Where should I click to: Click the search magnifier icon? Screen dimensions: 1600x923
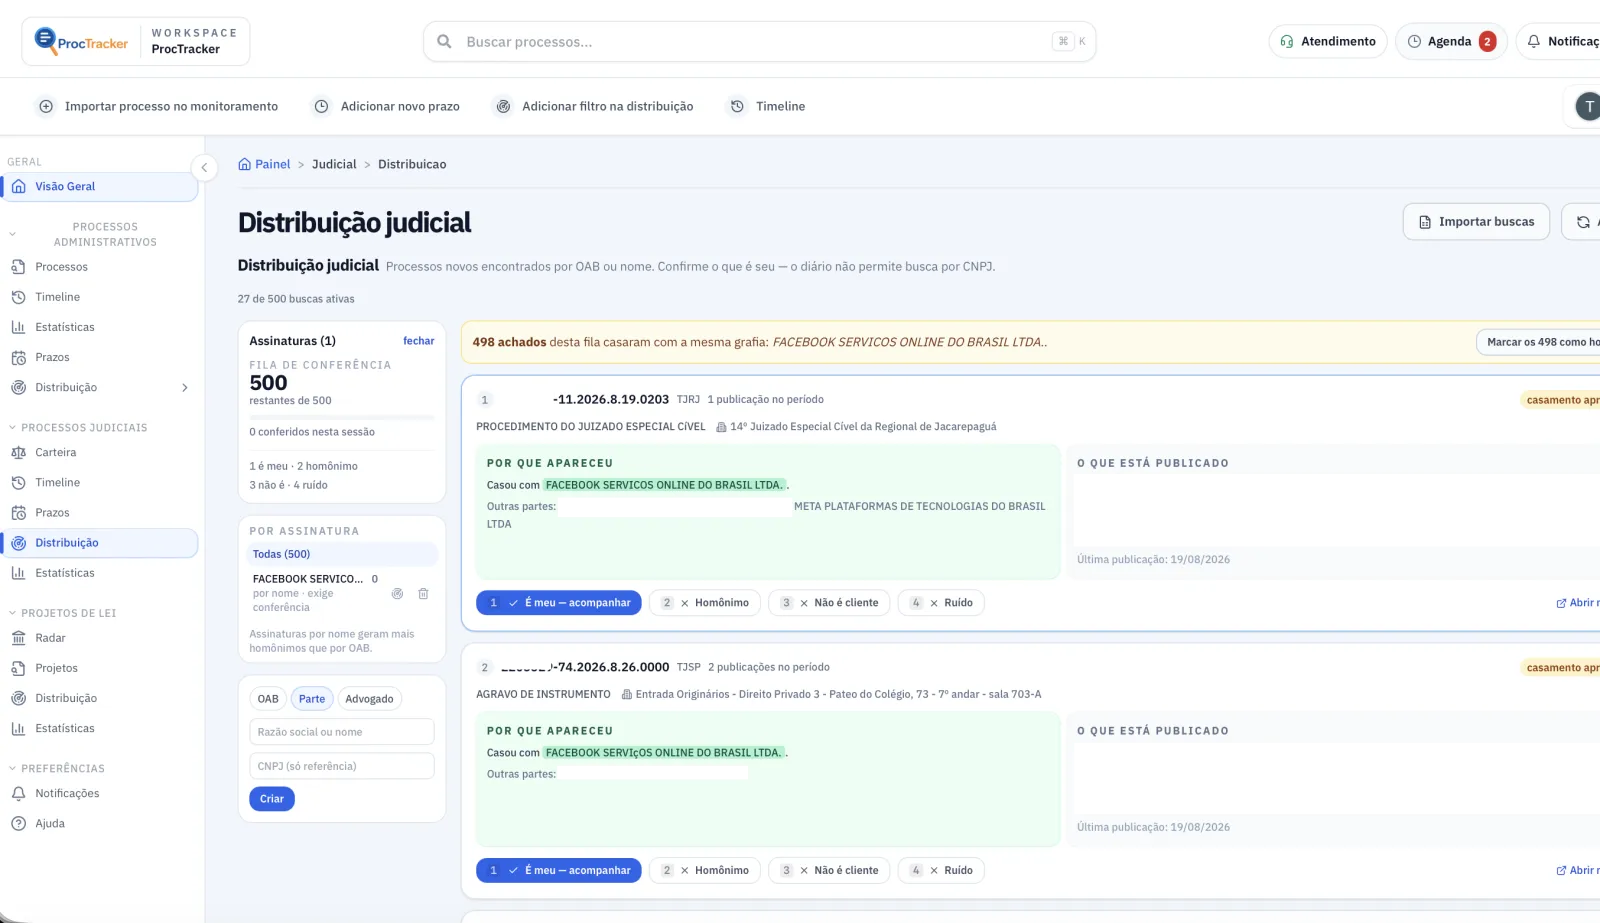point(444,42)
